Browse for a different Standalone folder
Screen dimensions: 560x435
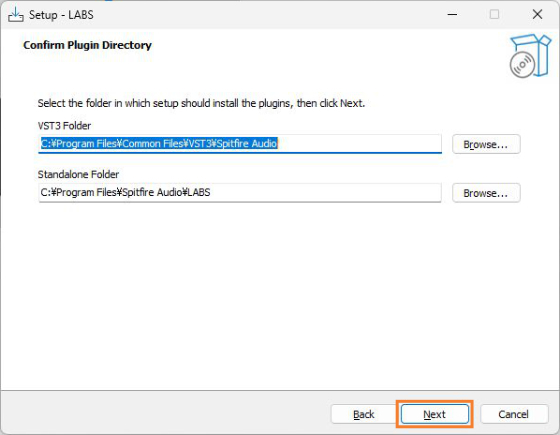coord(486,193)
